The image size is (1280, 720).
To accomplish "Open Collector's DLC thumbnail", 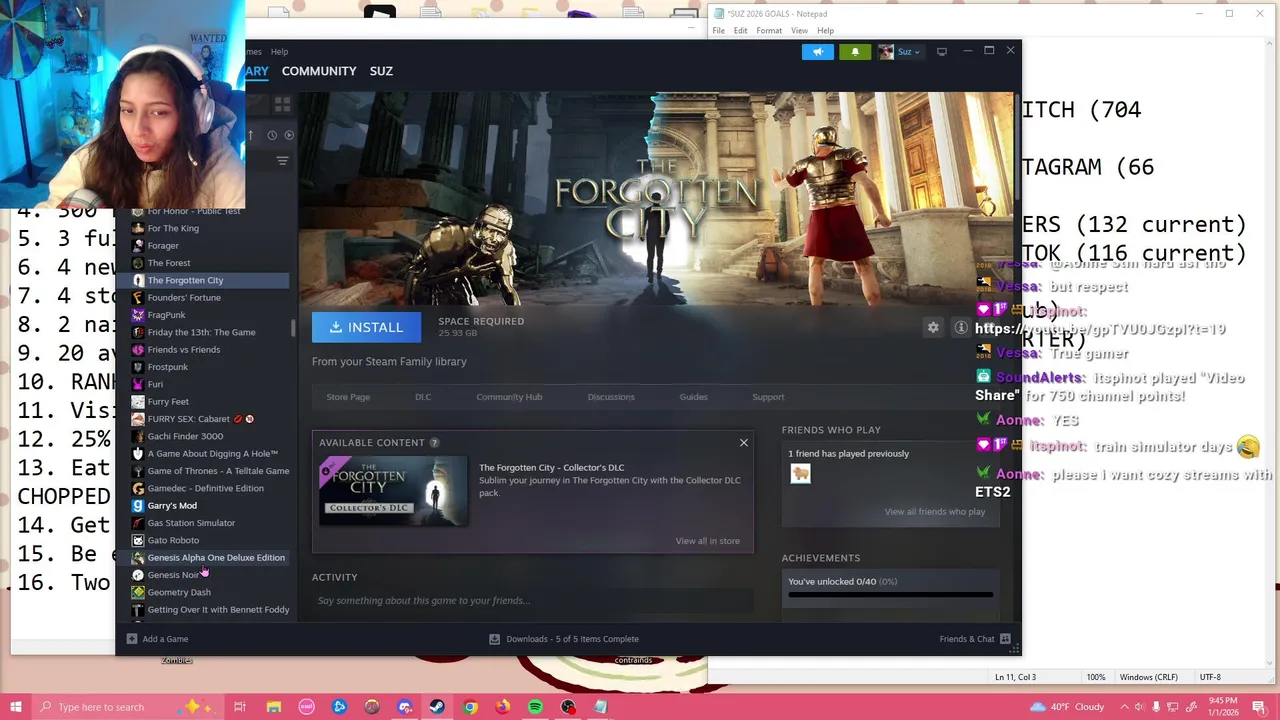I will click(x=393, y=490).
